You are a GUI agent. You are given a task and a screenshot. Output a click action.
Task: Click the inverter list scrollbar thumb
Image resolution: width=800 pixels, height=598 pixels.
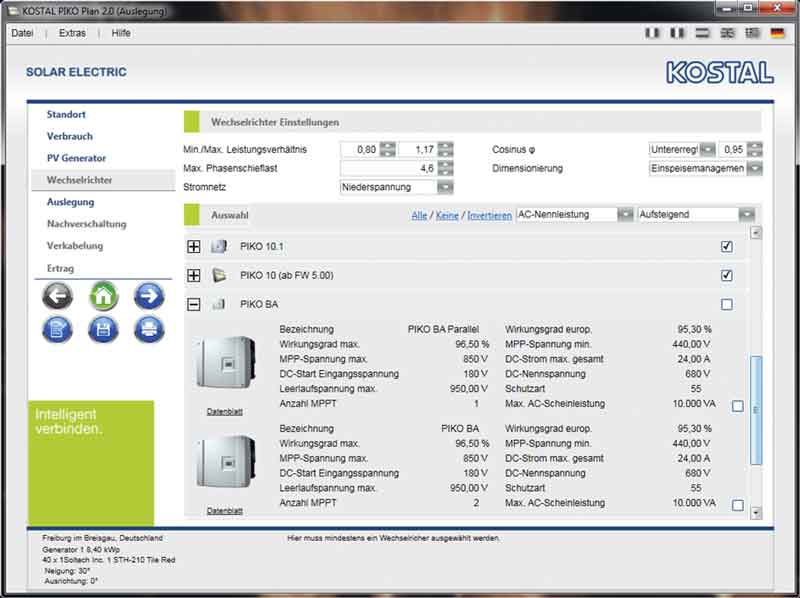pos(756,410)
